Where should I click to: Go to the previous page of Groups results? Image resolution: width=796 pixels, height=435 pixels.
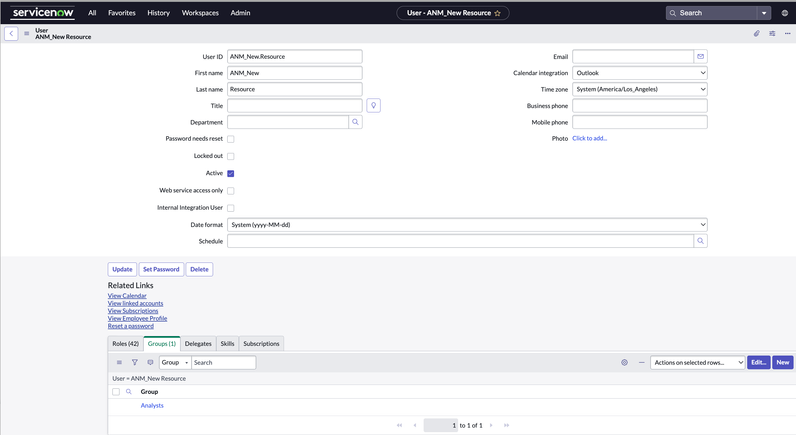pos(415,425)
